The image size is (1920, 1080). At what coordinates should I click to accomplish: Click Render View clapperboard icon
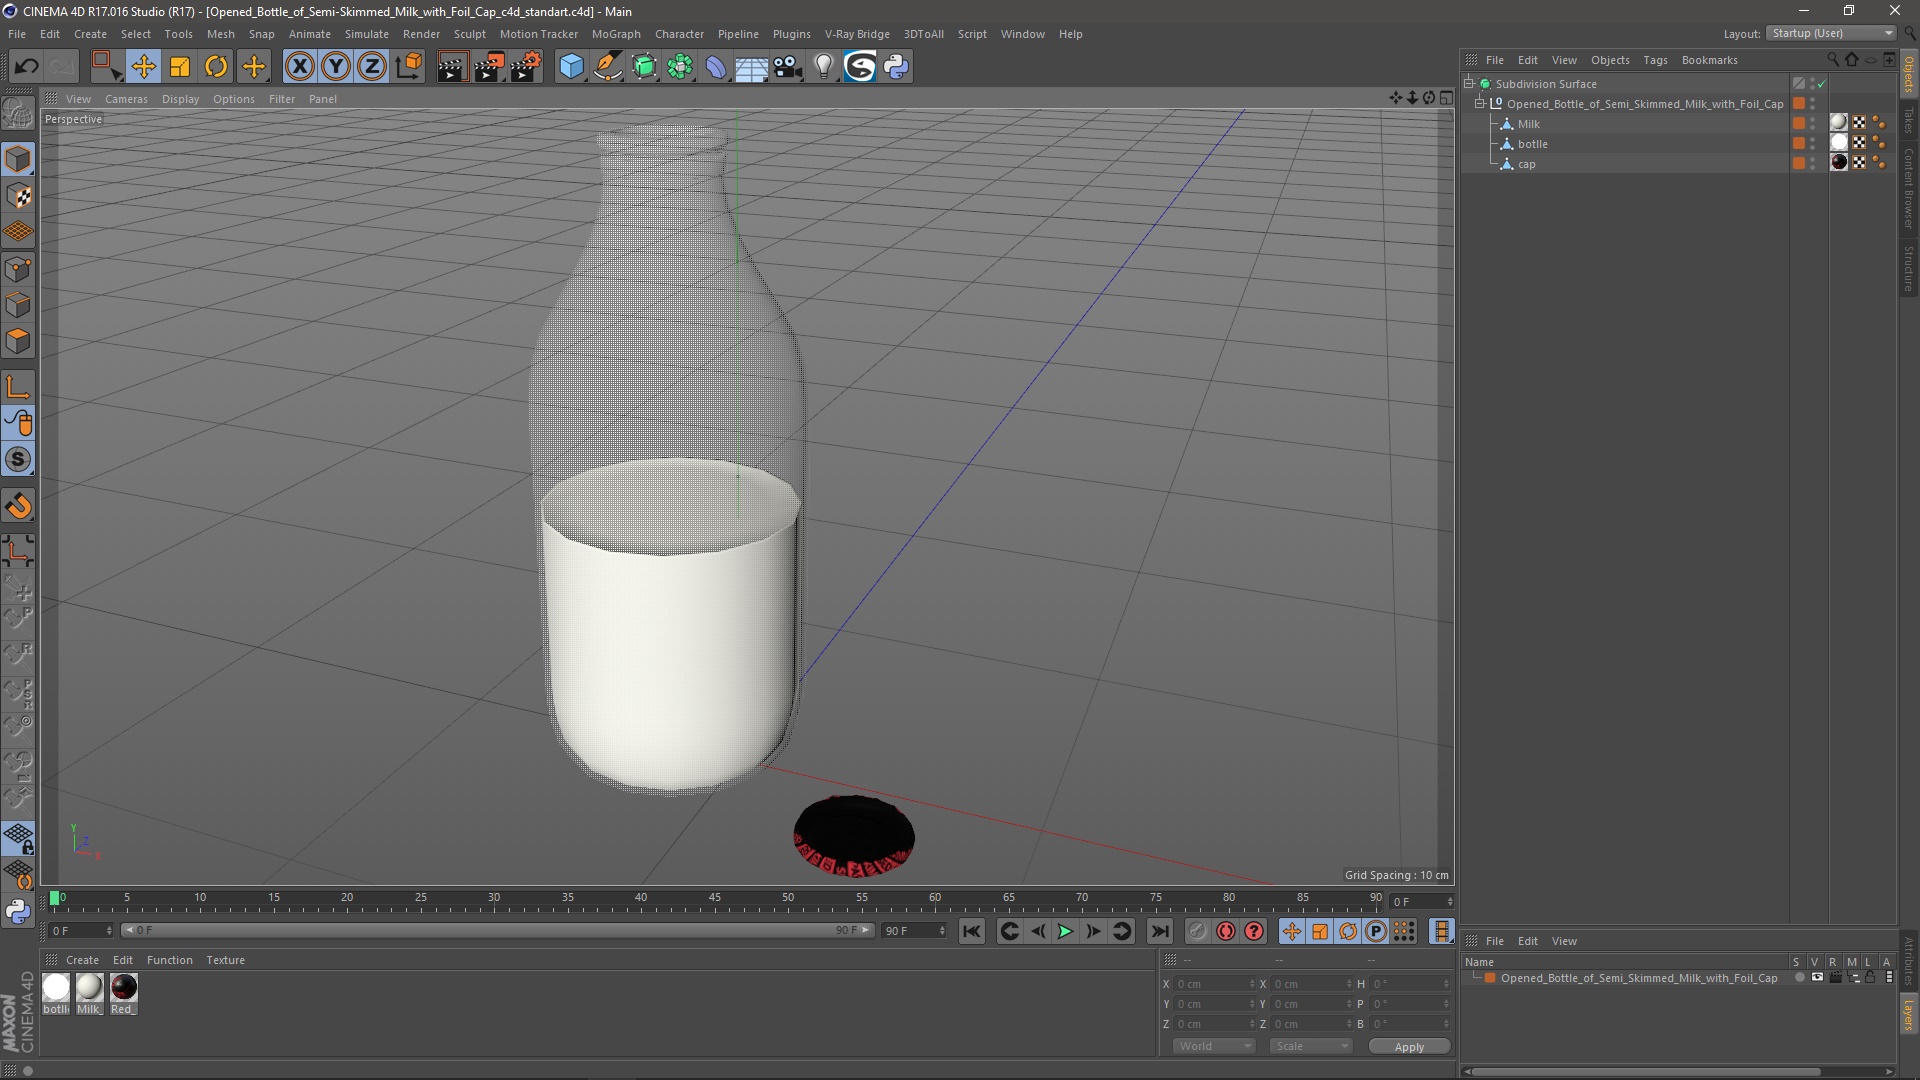tap(452, 67)
